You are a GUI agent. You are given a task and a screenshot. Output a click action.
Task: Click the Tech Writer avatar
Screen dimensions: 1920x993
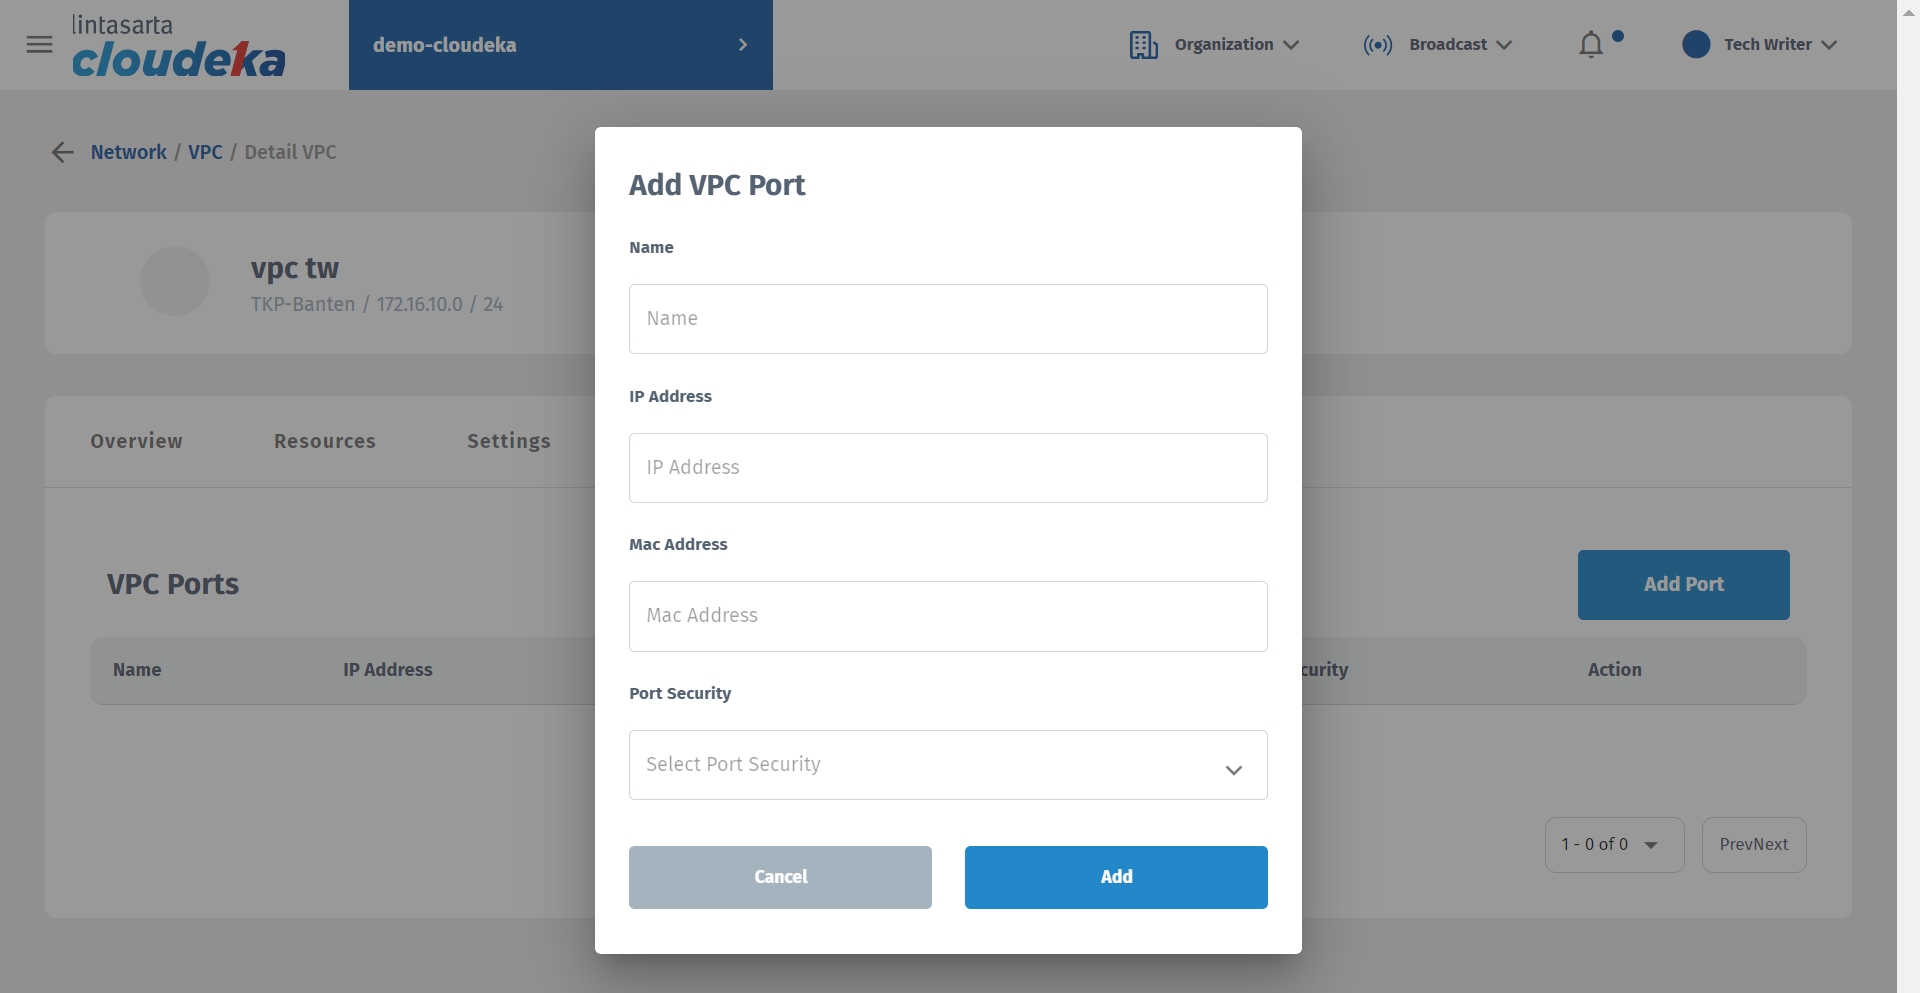click(x=1696, y=45)
